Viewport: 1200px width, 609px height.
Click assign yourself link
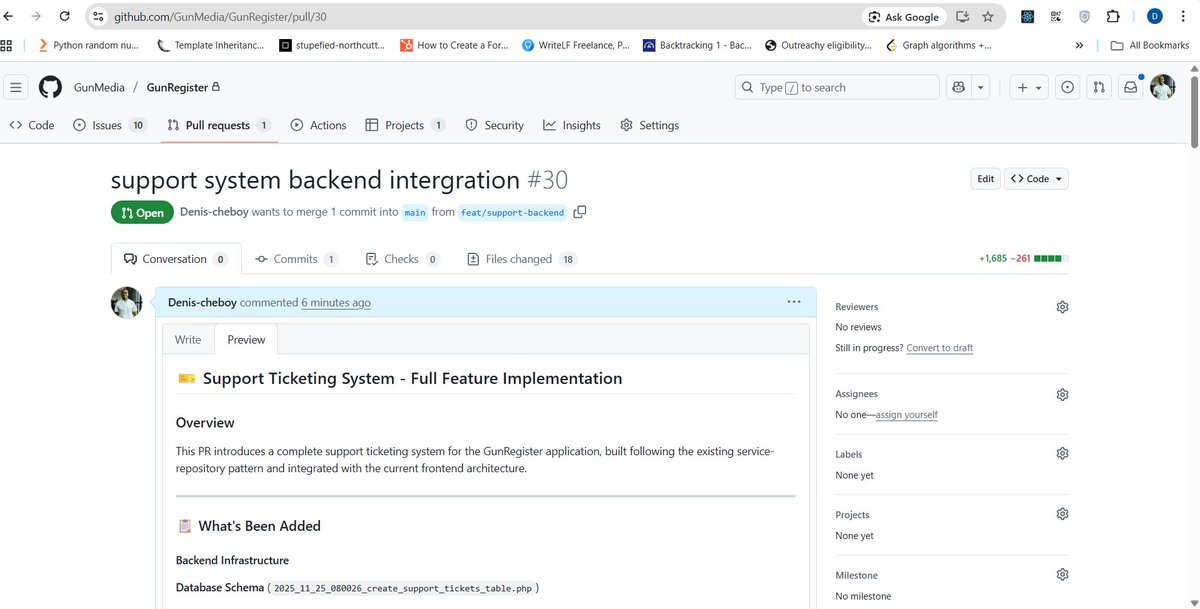pos(907,415)
